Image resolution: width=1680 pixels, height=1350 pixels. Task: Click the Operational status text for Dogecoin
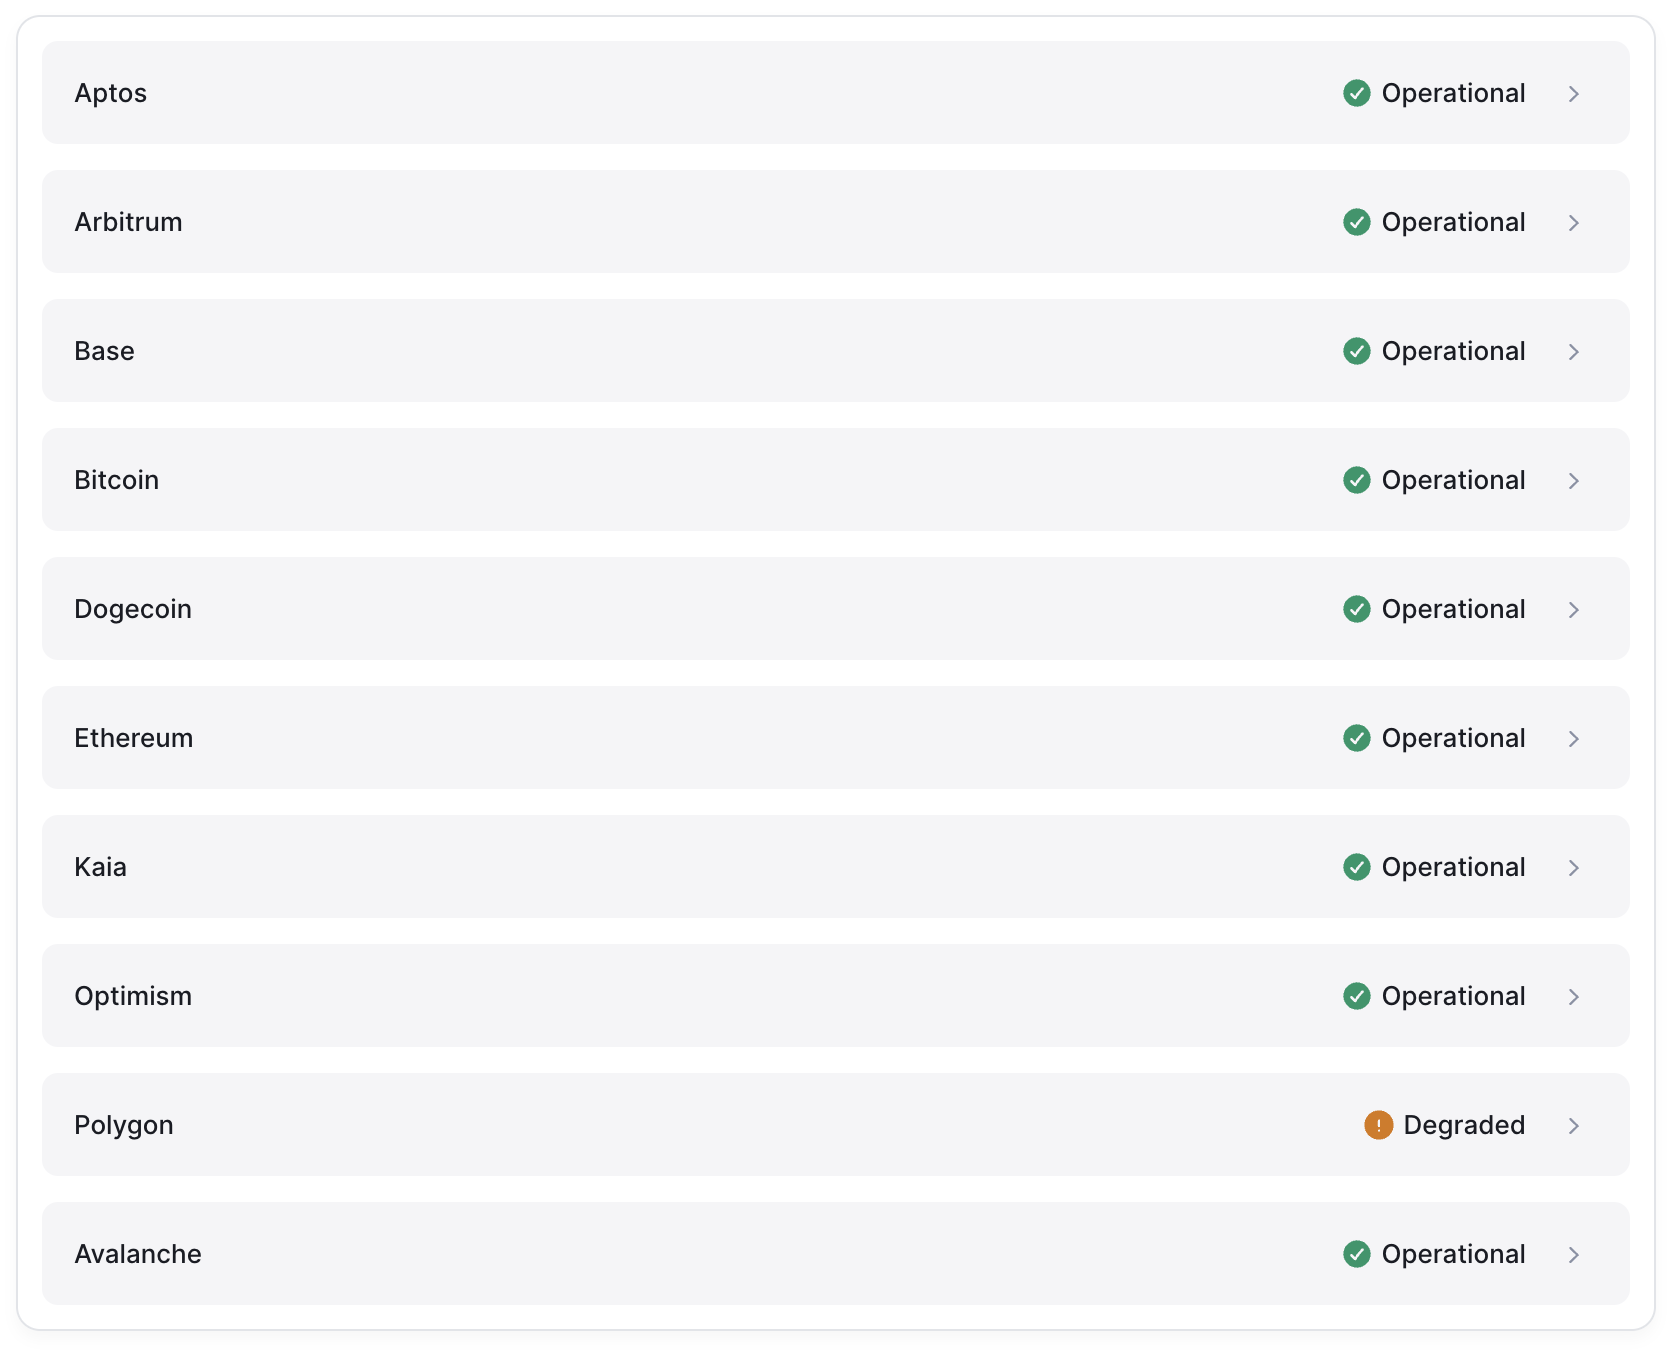(x=1453, y=609)
